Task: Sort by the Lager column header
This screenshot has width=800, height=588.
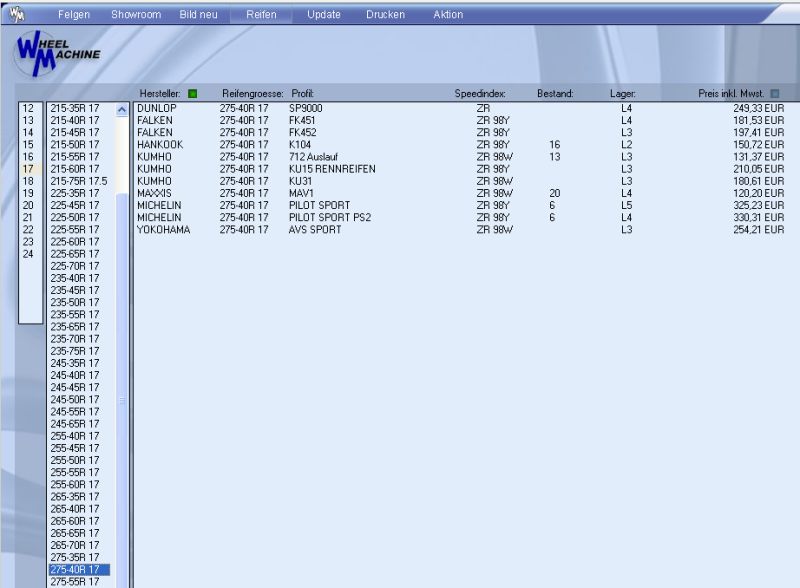Action: (x=623, y=93)
